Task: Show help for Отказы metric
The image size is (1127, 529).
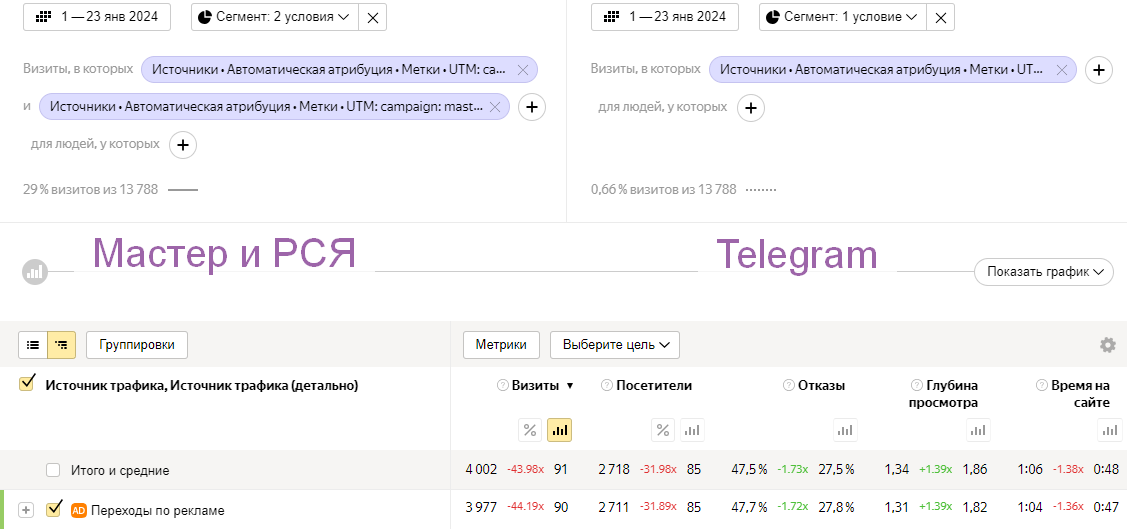Action: tap(788, 386)
